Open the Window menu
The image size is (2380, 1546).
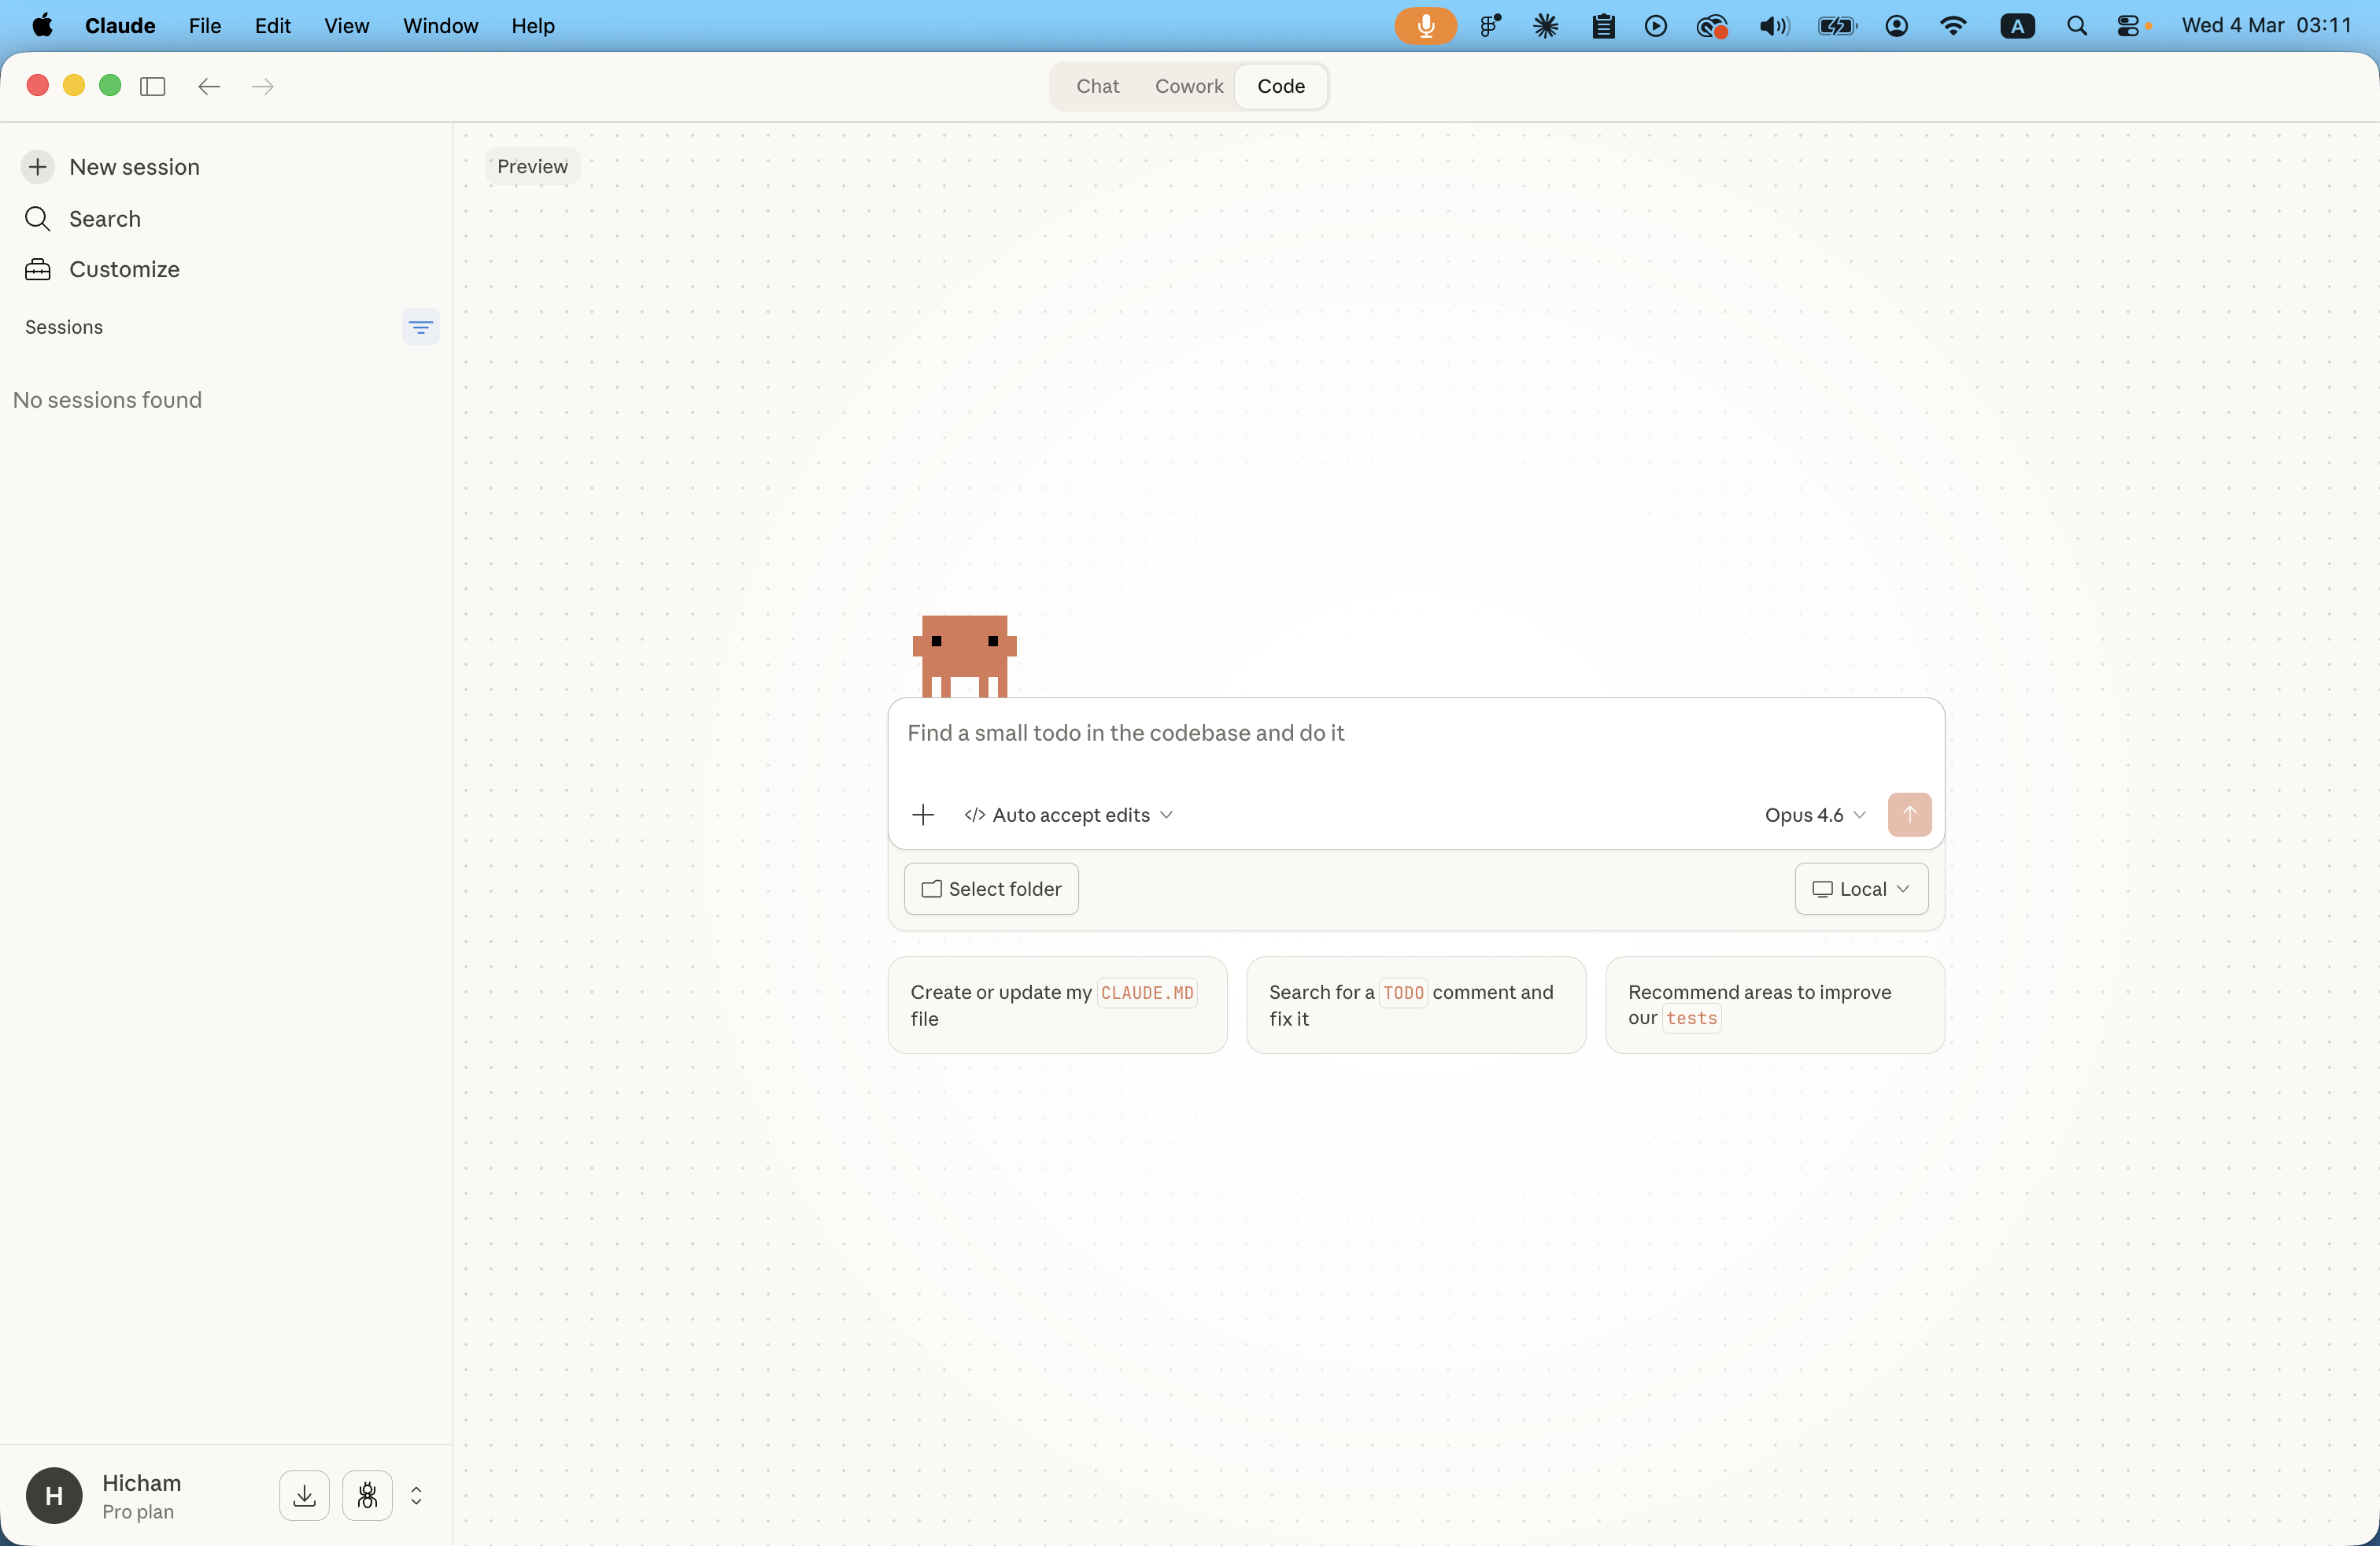click(x=440, y=26)
